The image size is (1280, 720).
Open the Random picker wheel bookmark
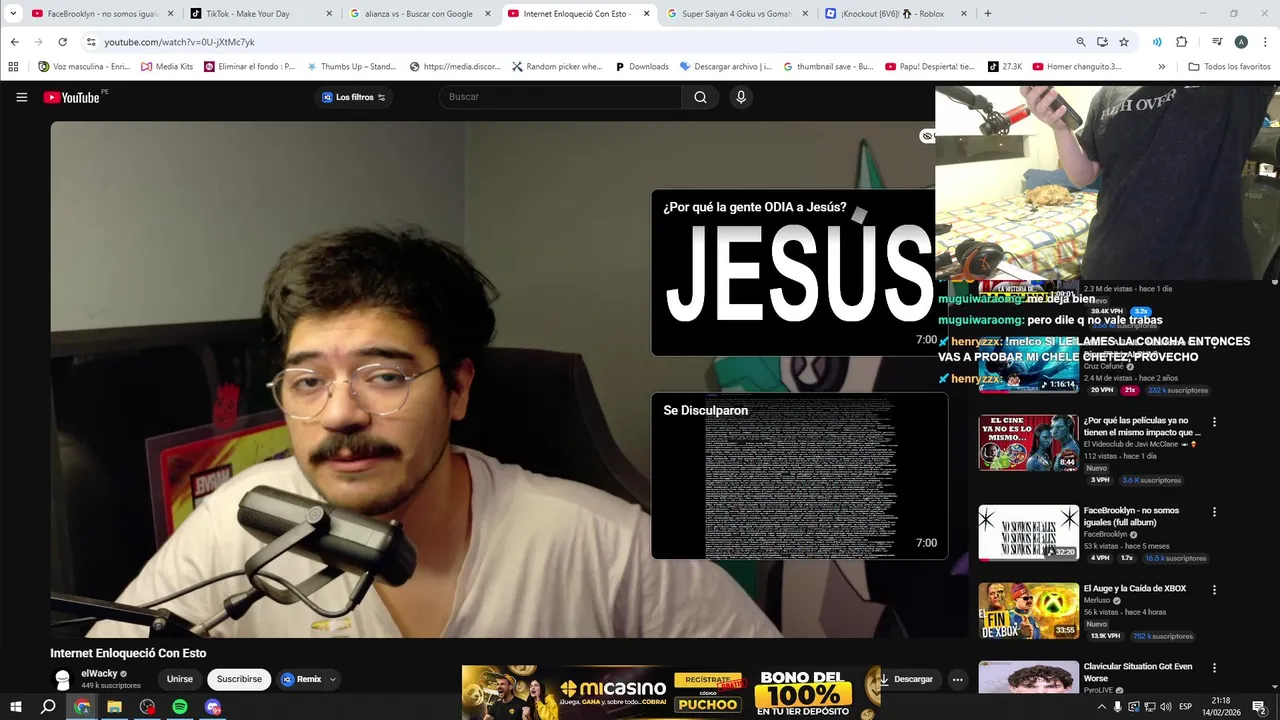(557, 67)
